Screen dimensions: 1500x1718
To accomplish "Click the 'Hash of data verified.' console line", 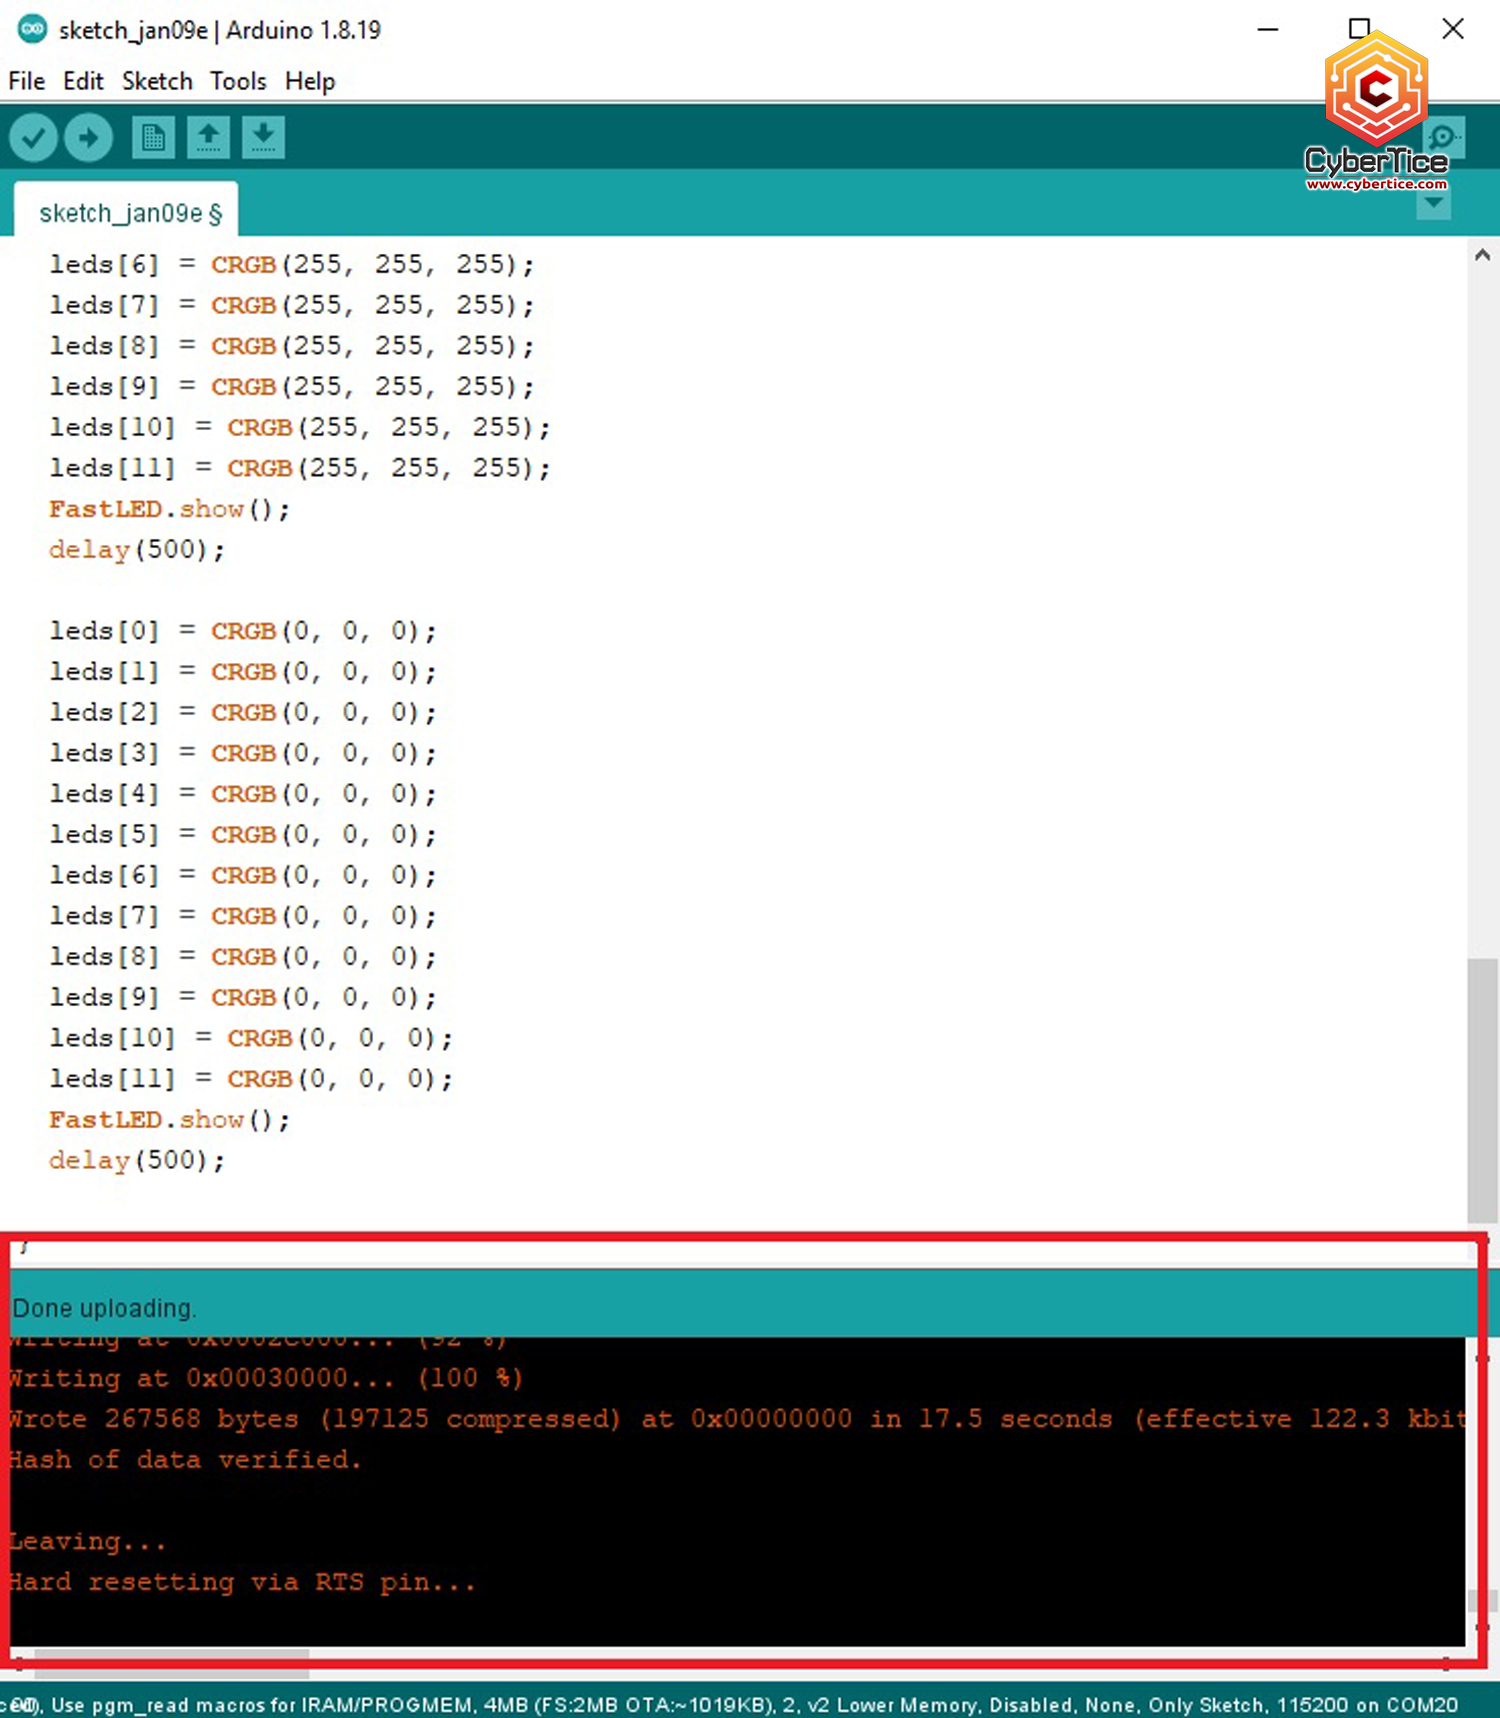I will [185, 1460].
